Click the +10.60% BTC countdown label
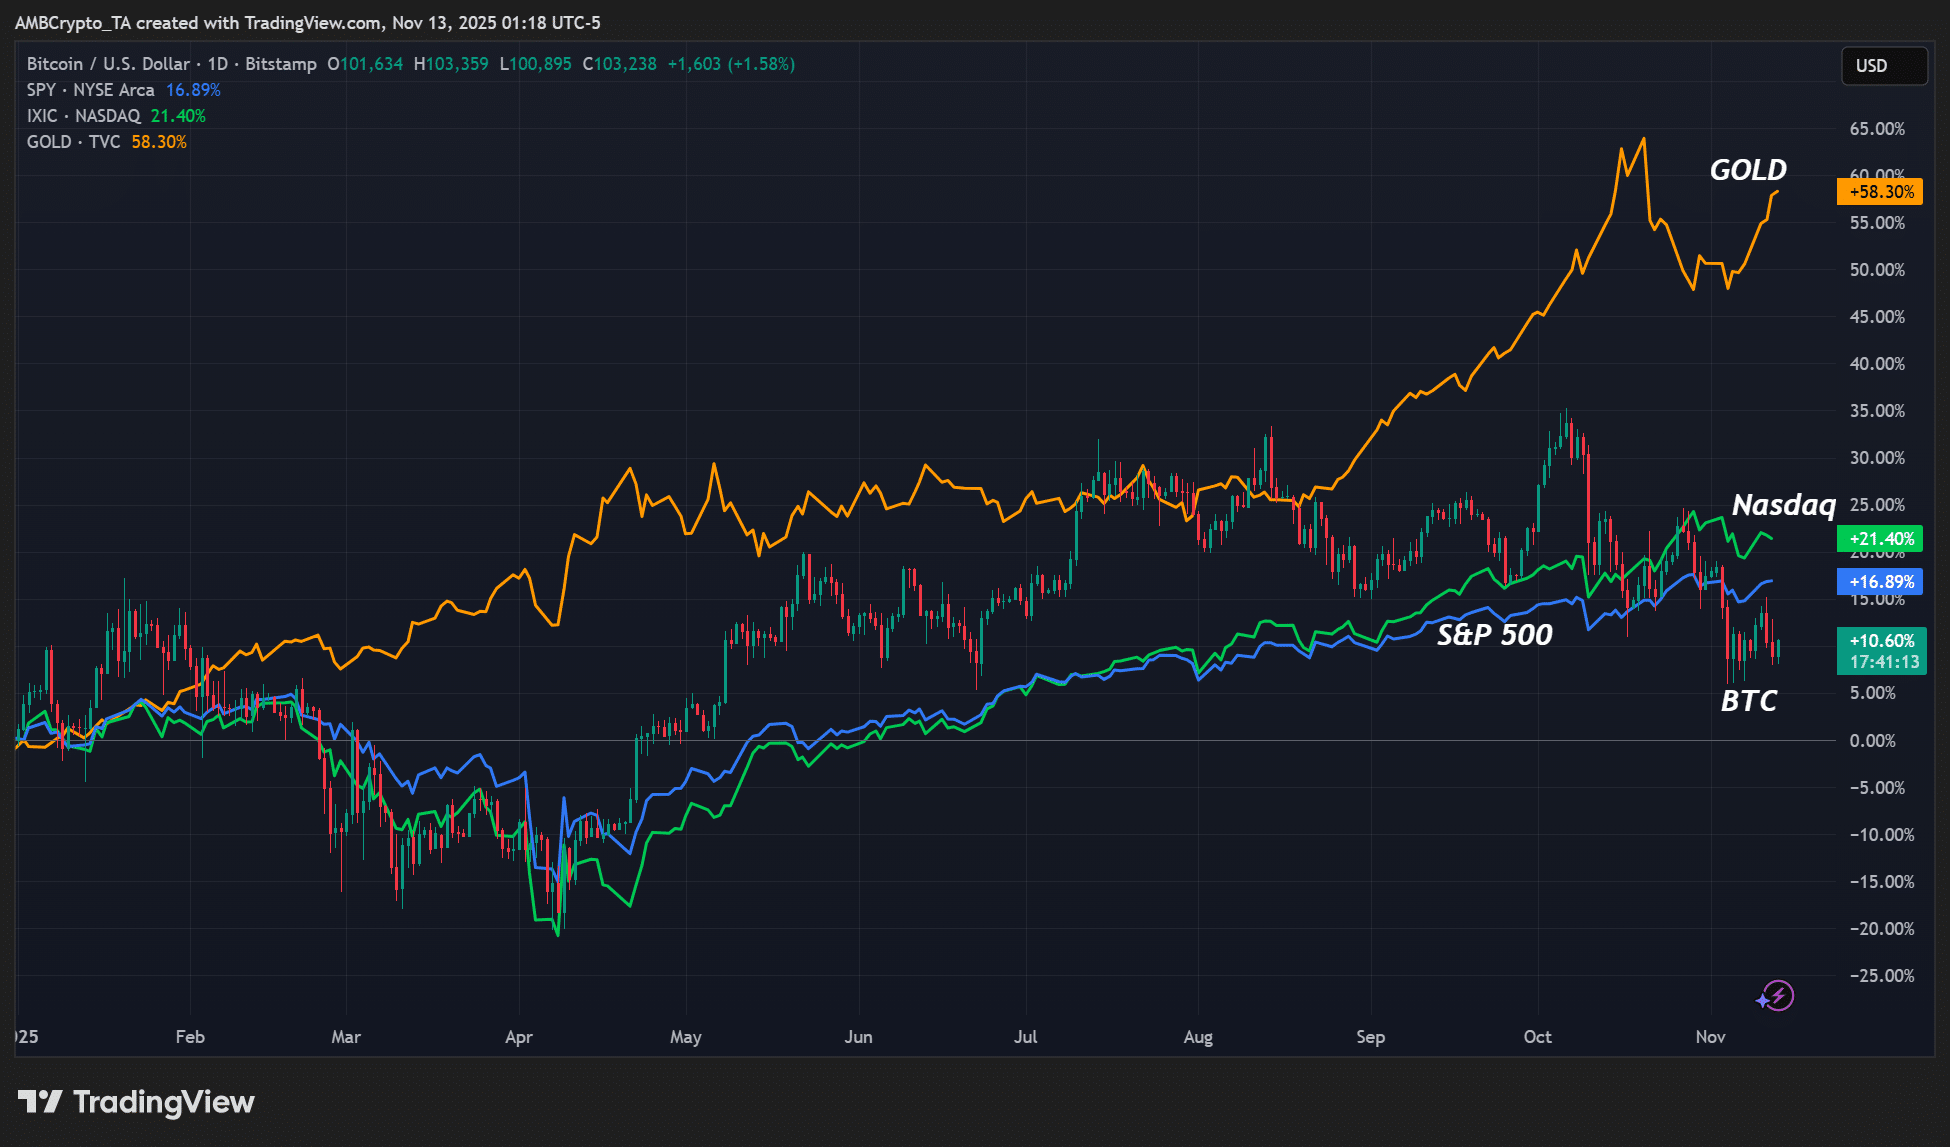Viewport: 1950px width, 1147px height. [x=1882, y=651]
